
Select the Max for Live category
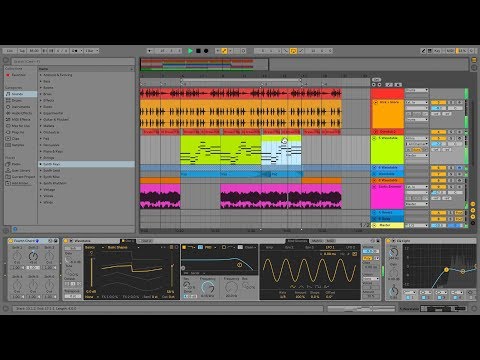point(21,126)
